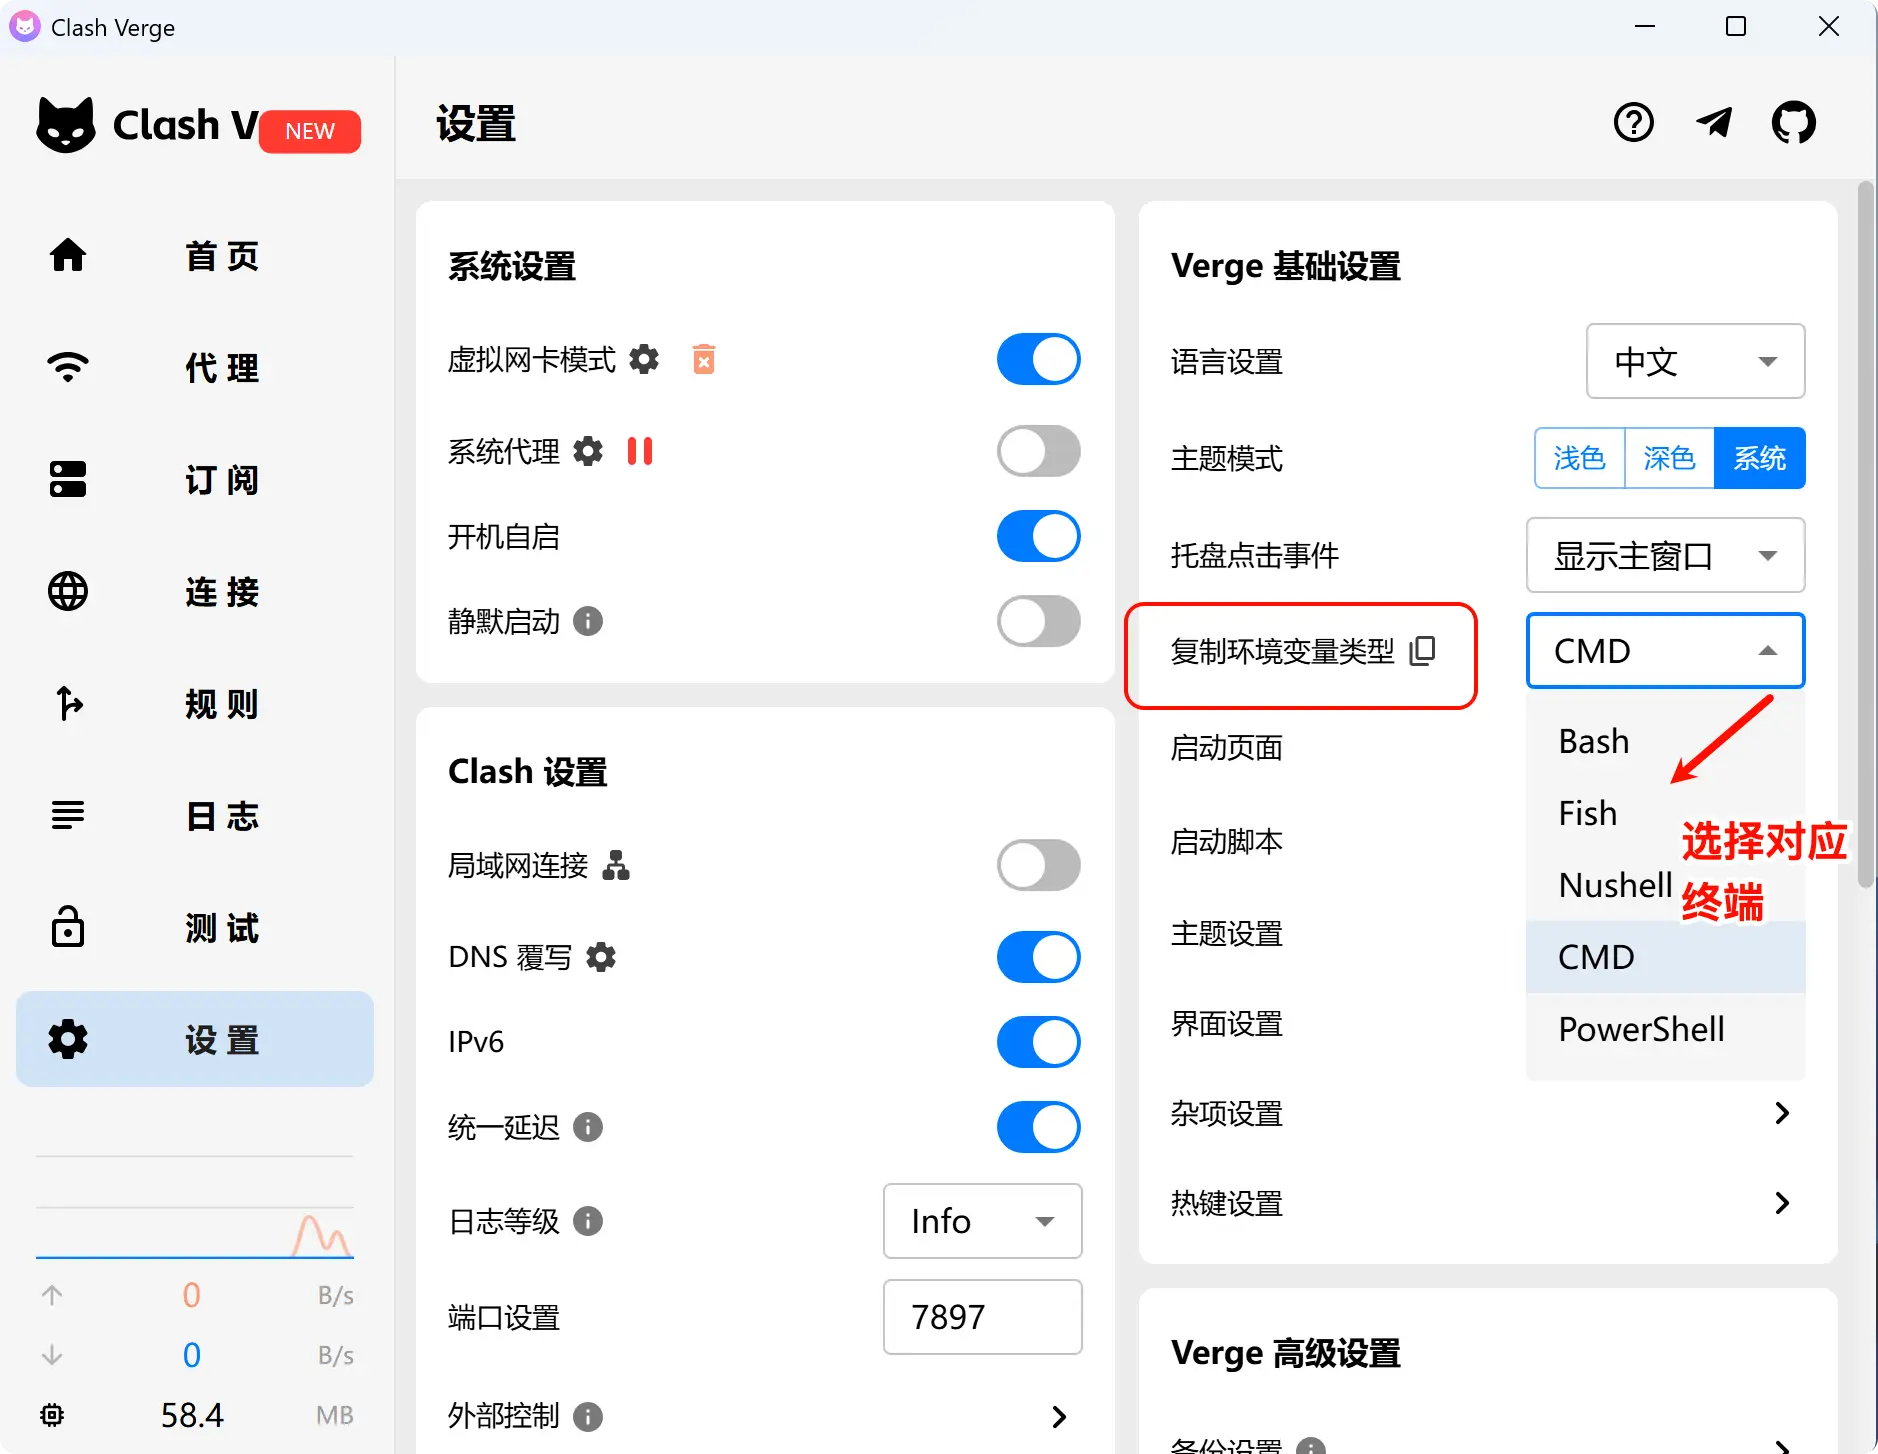Maximize the Clash Verge window
Screen dimensions: 1878x1454
pyautogui.click(x=1737, y=27)
